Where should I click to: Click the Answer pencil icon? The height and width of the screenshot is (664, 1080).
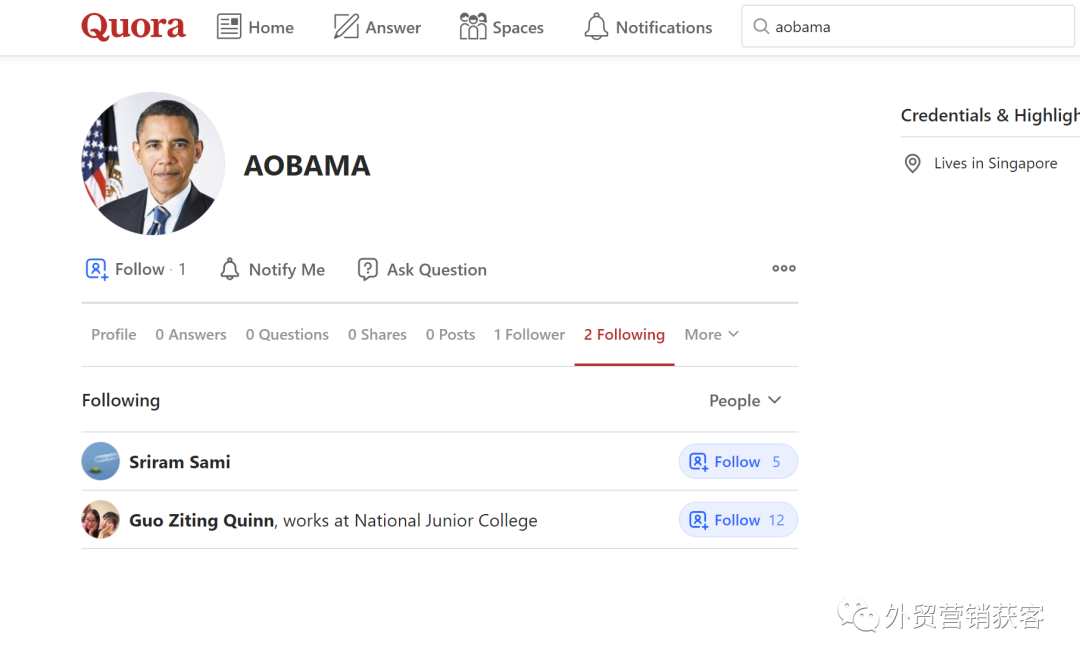346,27
